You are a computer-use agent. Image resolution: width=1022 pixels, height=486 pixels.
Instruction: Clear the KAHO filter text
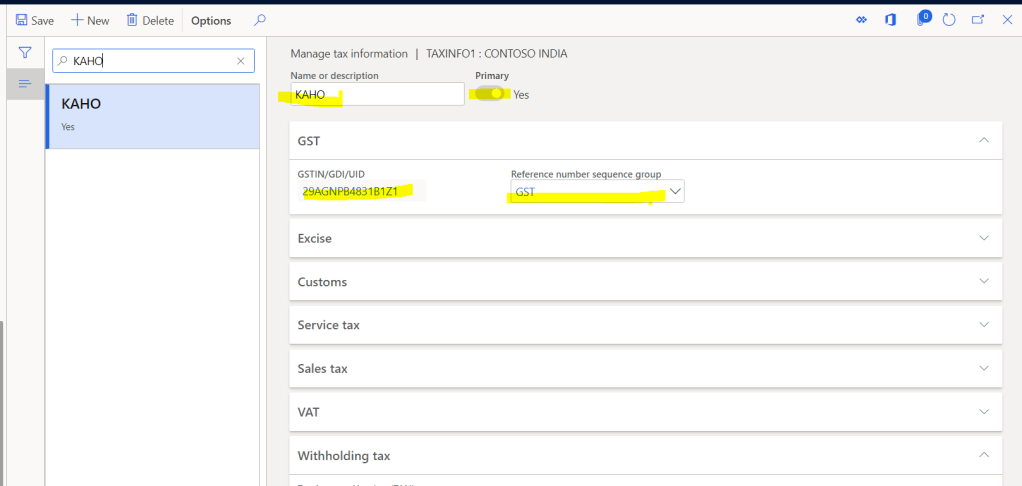click(240, 61)
